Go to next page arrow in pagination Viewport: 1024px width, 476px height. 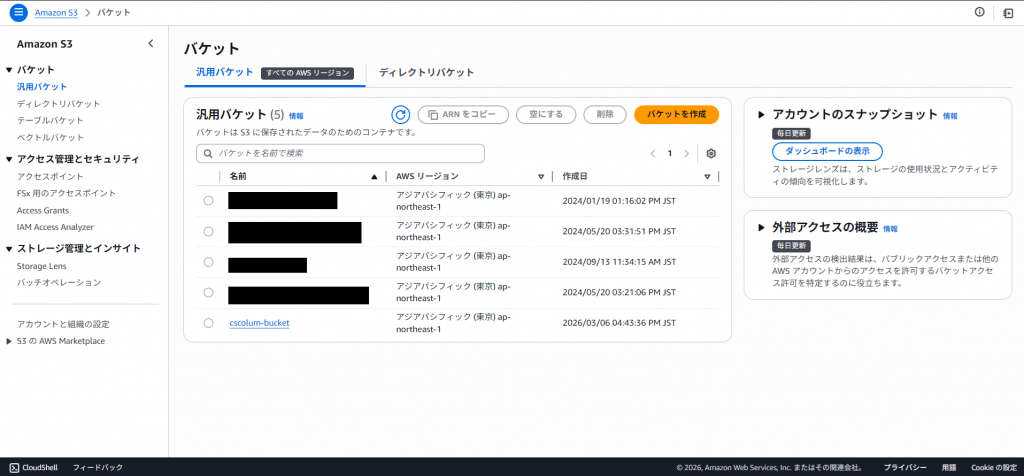click(x=685, y=154)
